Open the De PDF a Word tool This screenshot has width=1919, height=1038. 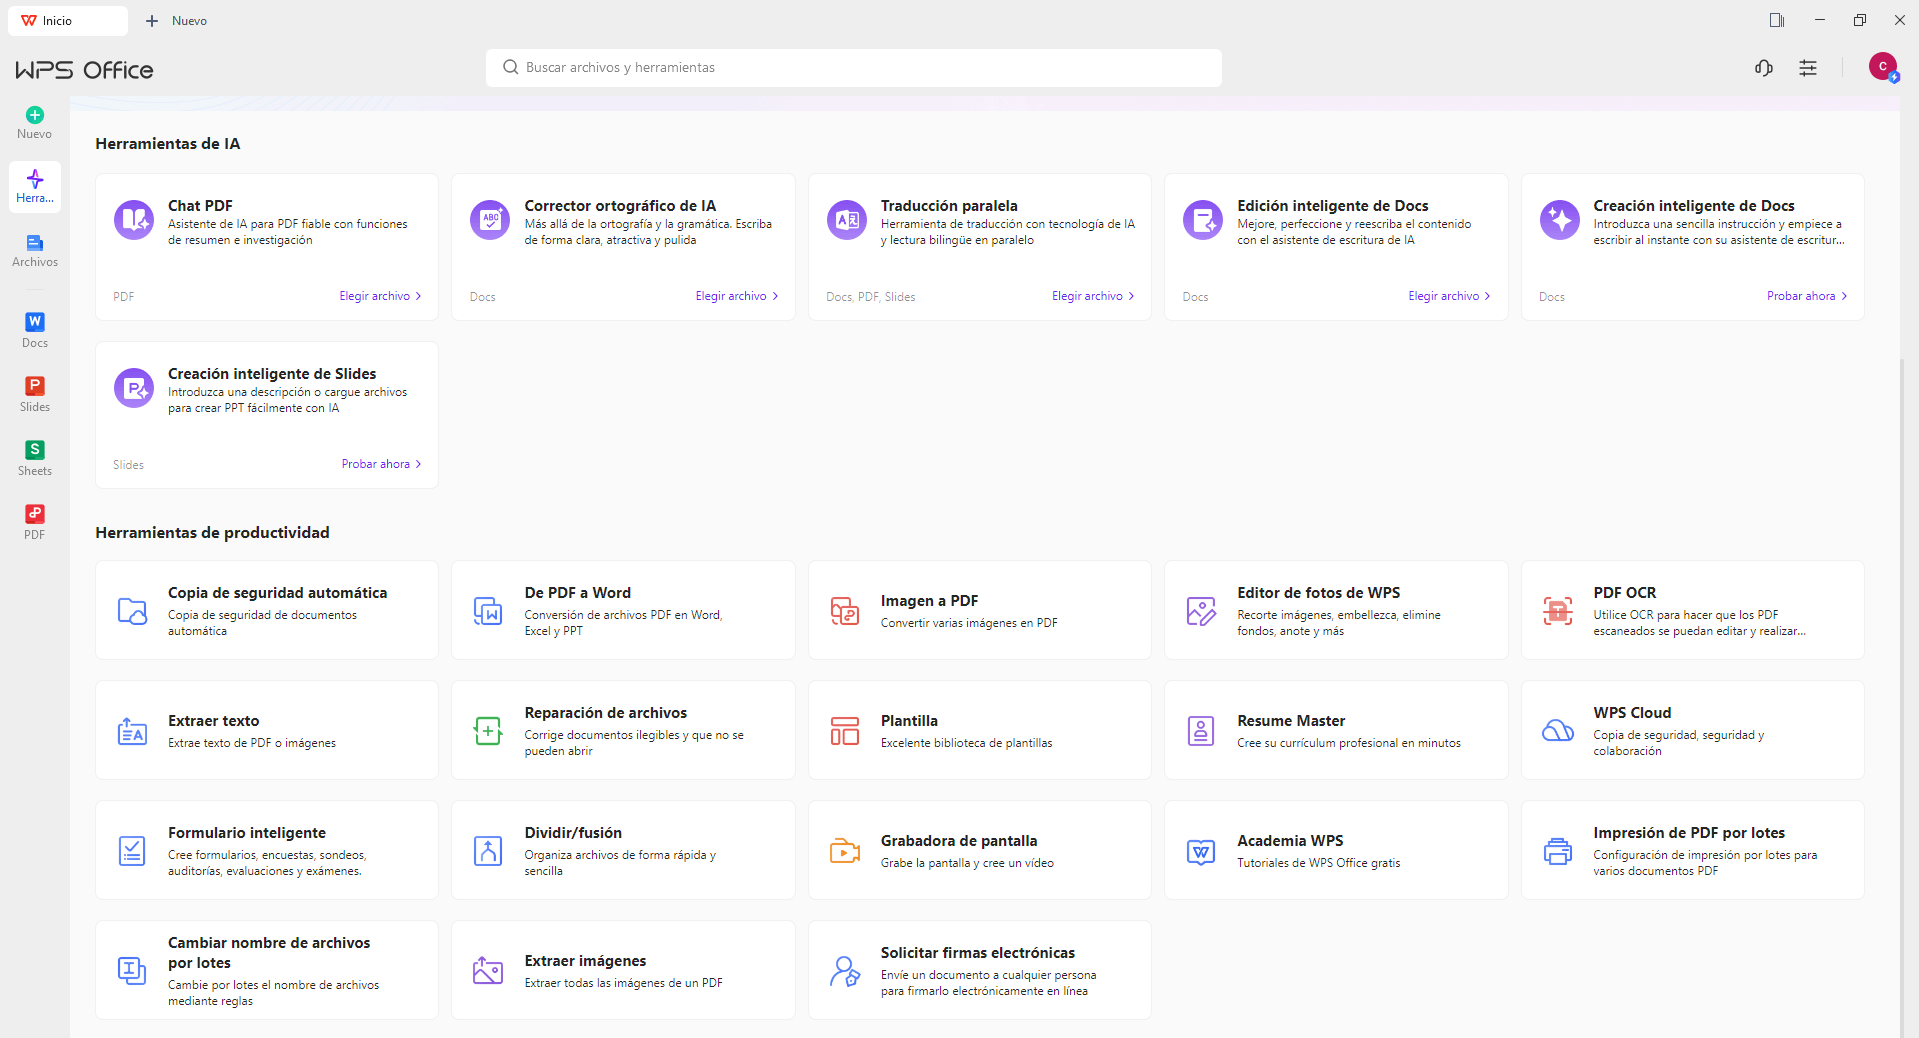[623, 610]
